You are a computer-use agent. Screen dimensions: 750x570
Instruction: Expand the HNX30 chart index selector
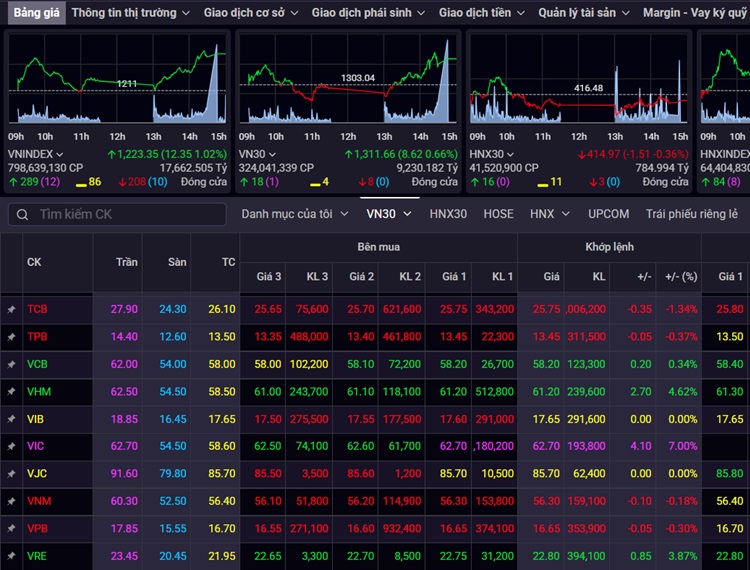click(x=492, y=154)
